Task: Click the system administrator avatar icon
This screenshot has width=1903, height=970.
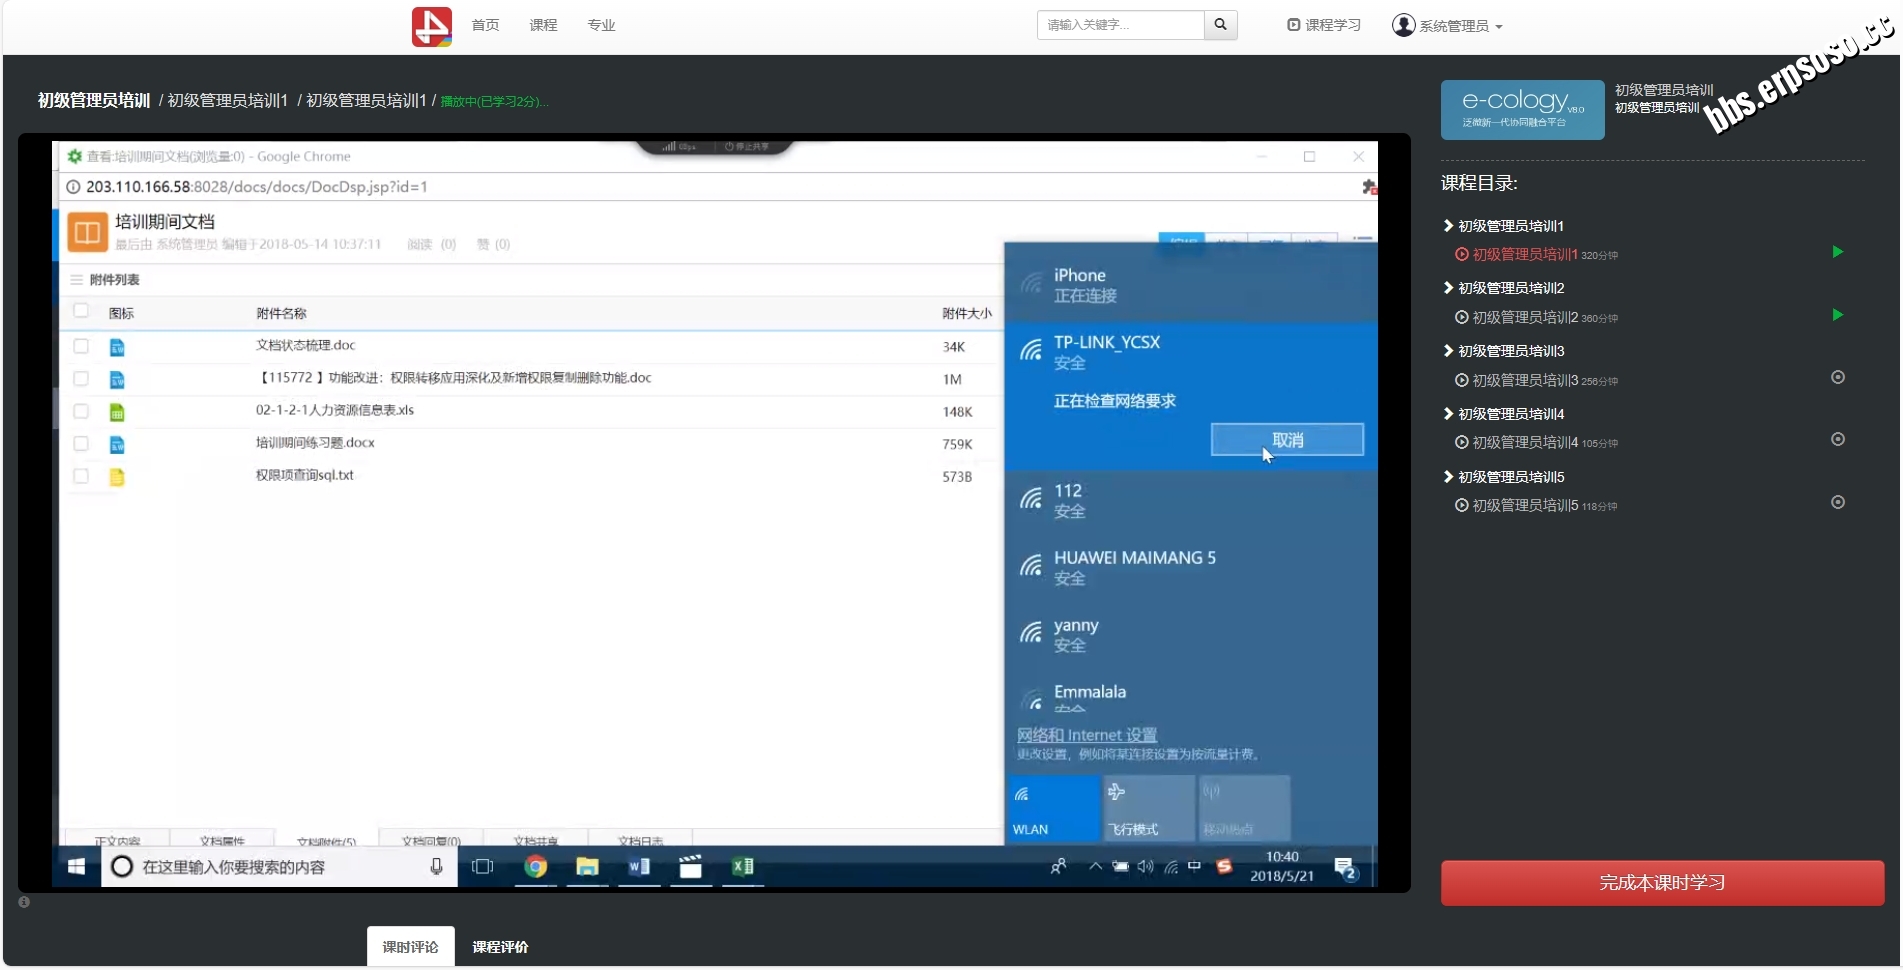Action: (1404, 25)
